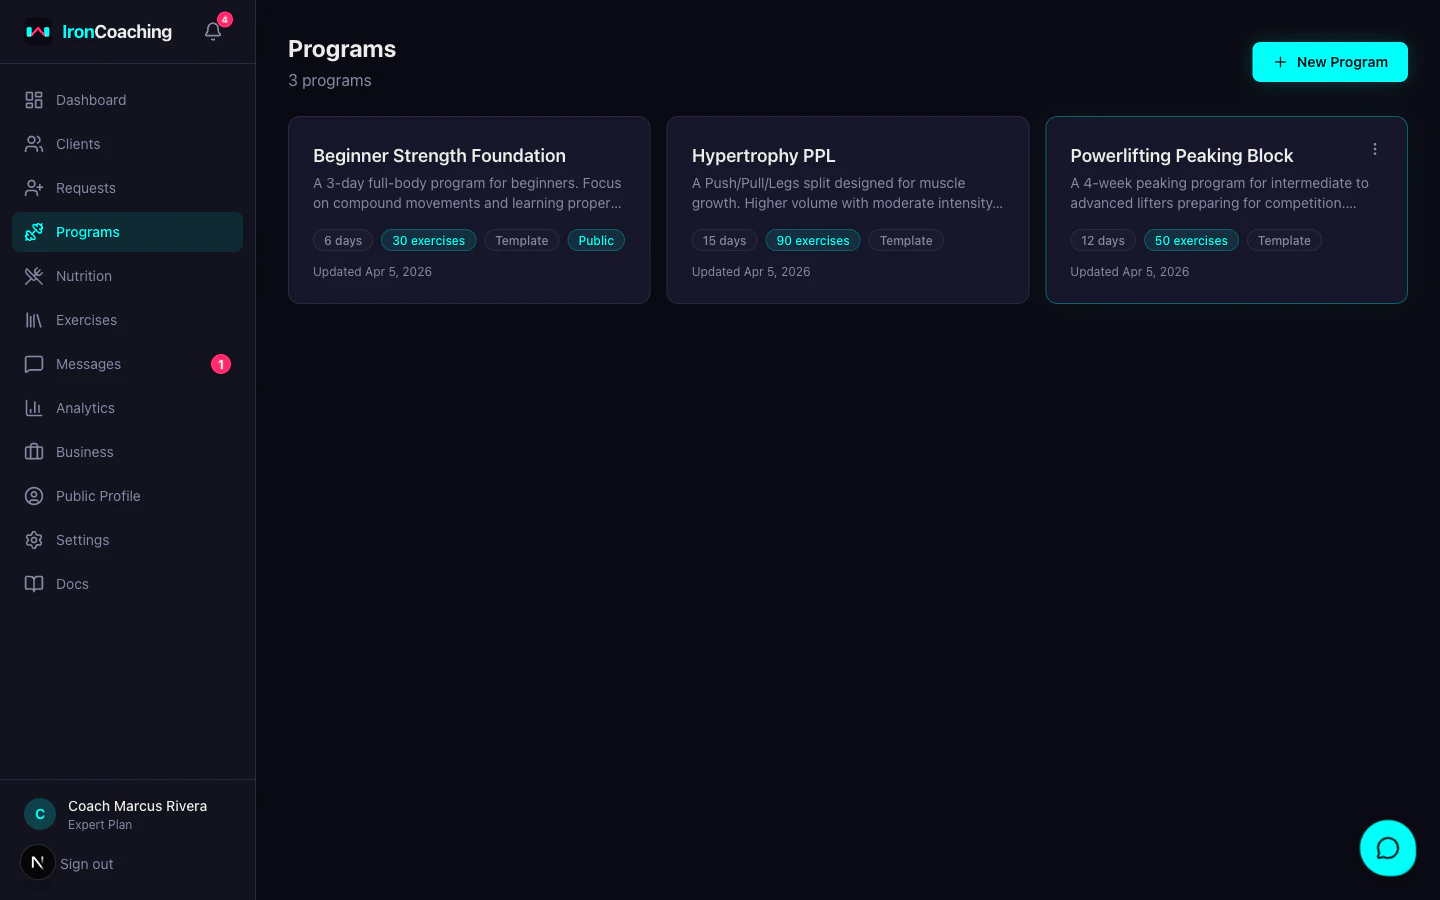Open the Public Profile icon
Viewport: 1440px width, 900px height.
(34, 496)
